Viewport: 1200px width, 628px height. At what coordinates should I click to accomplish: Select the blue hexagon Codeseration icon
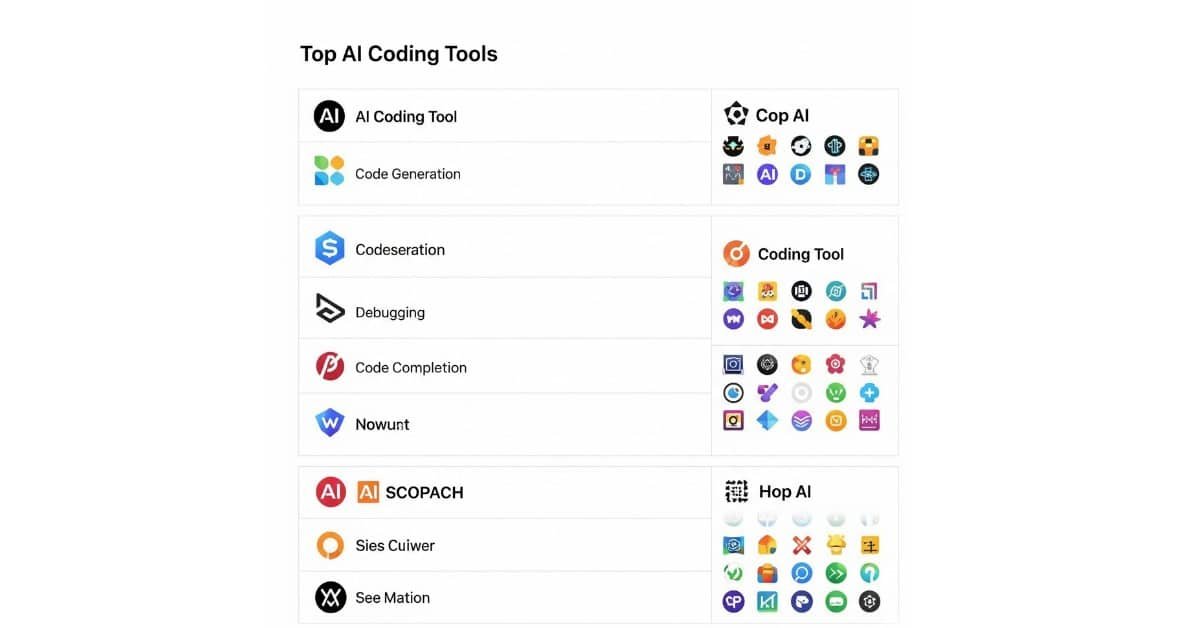click(329, 248)
